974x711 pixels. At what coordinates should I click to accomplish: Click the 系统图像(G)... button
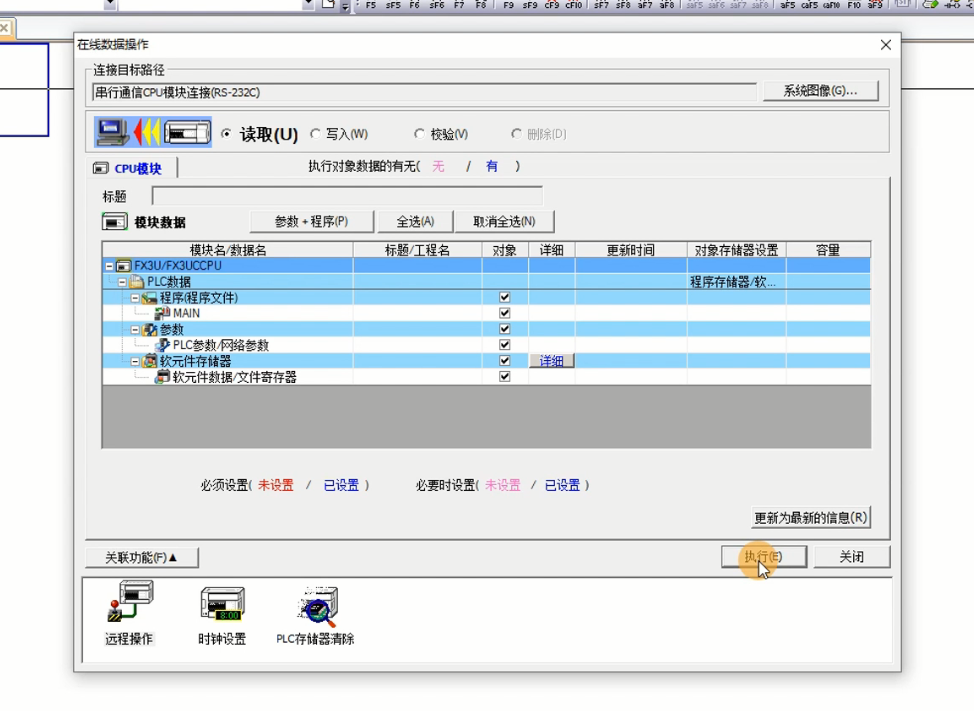pos(820,91)
